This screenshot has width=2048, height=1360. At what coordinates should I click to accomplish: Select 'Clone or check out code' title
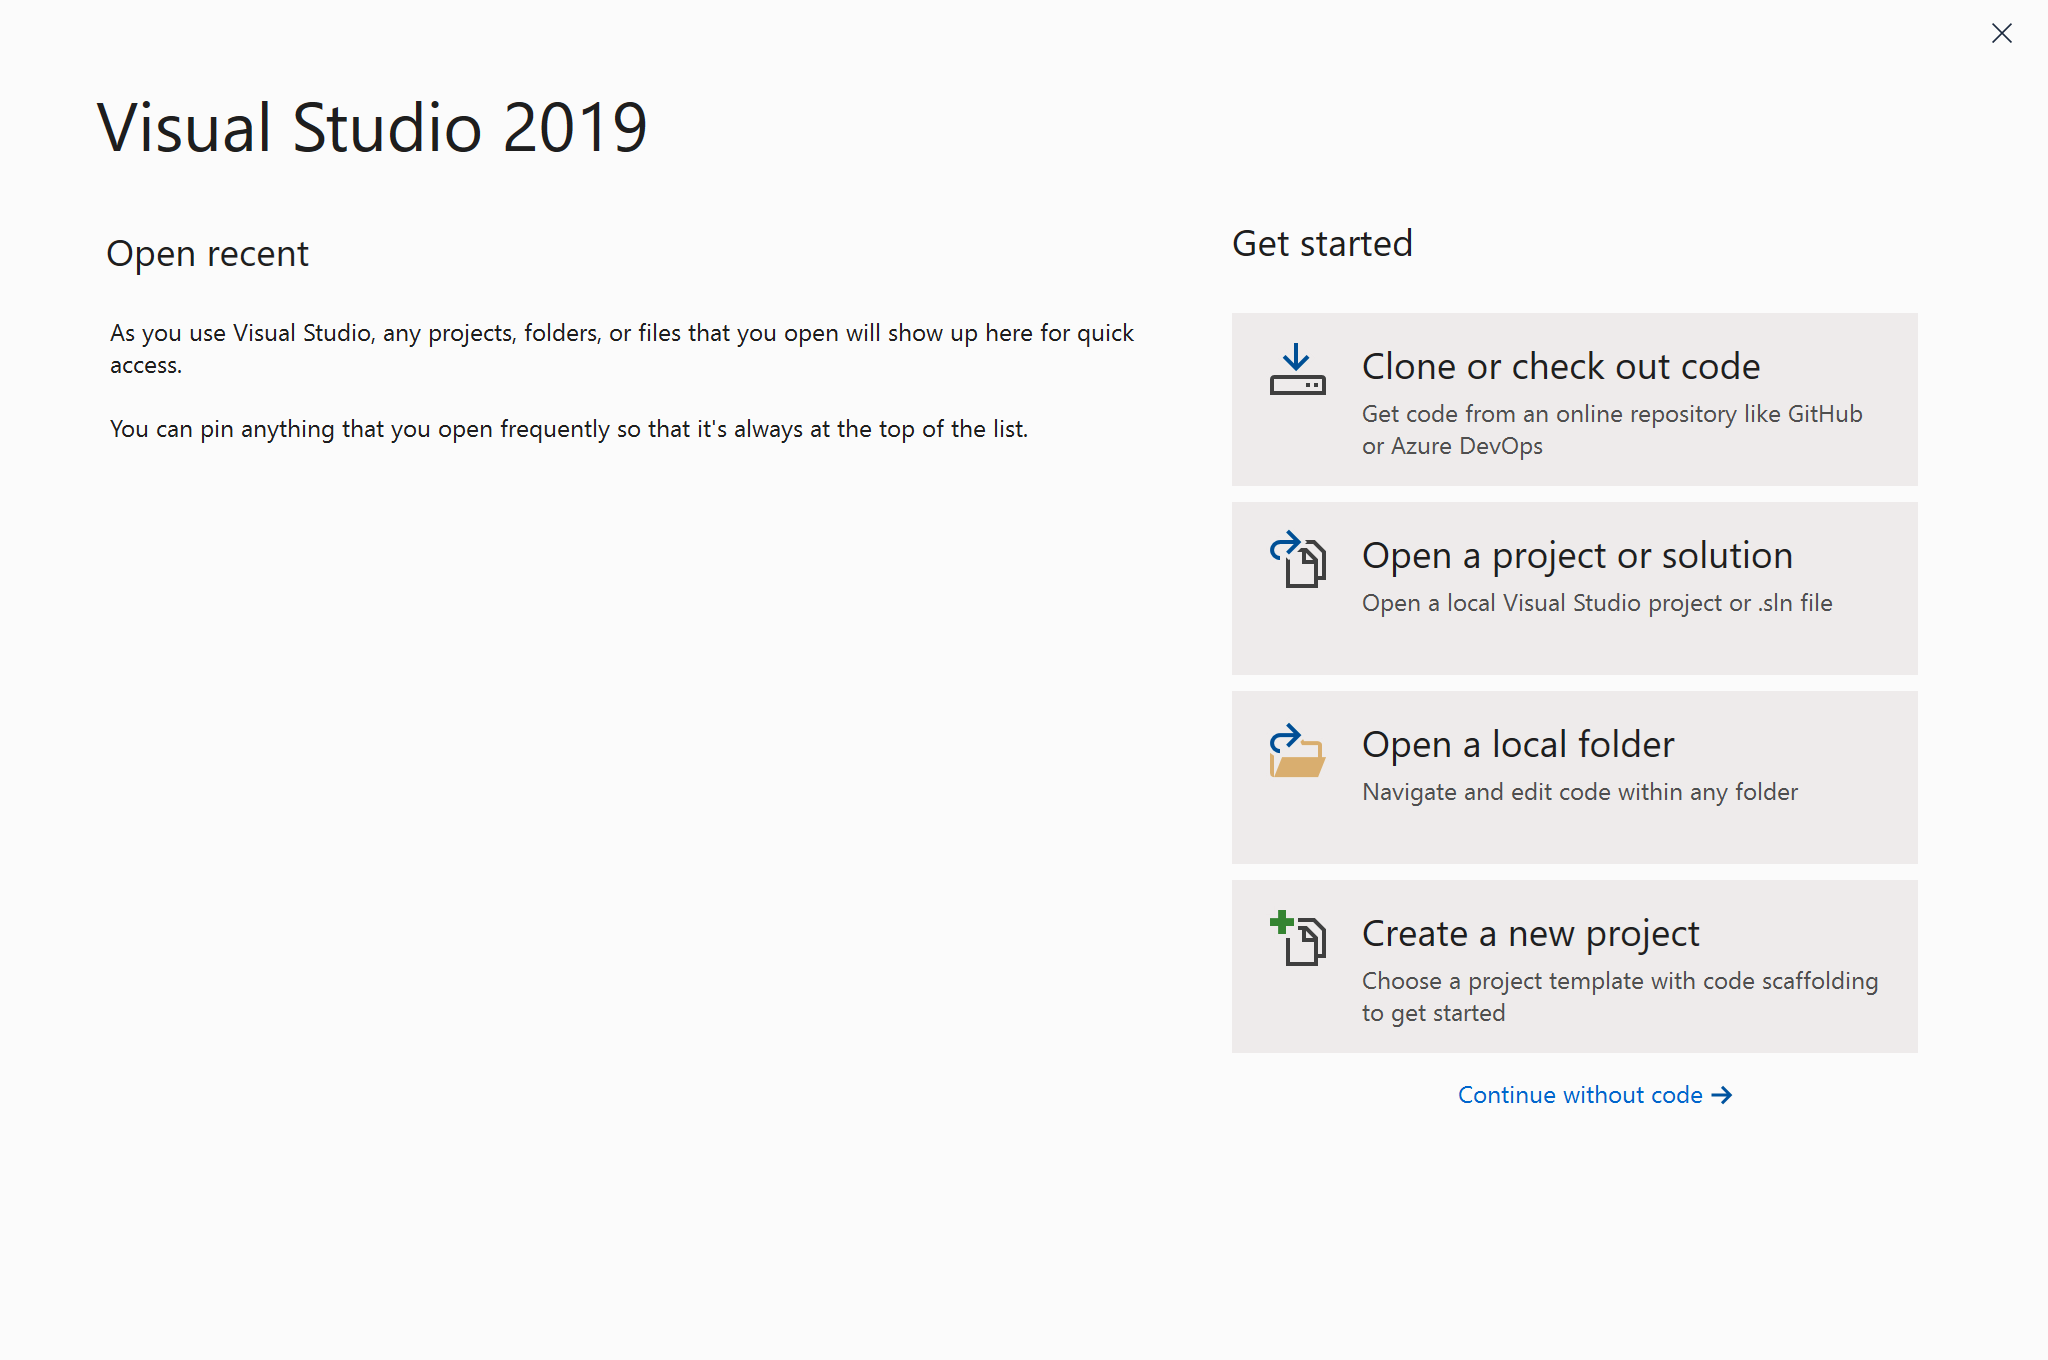coord(1560,367)
